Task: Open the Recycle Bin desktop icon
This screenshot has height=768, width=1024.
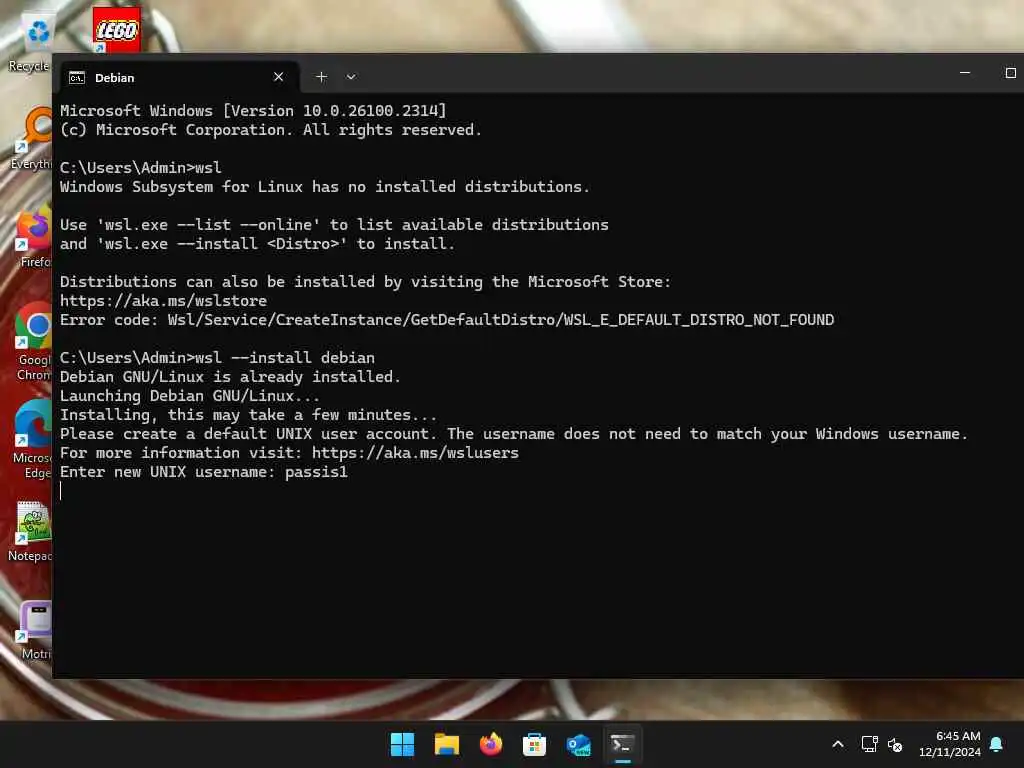Action: pos(30,42)
